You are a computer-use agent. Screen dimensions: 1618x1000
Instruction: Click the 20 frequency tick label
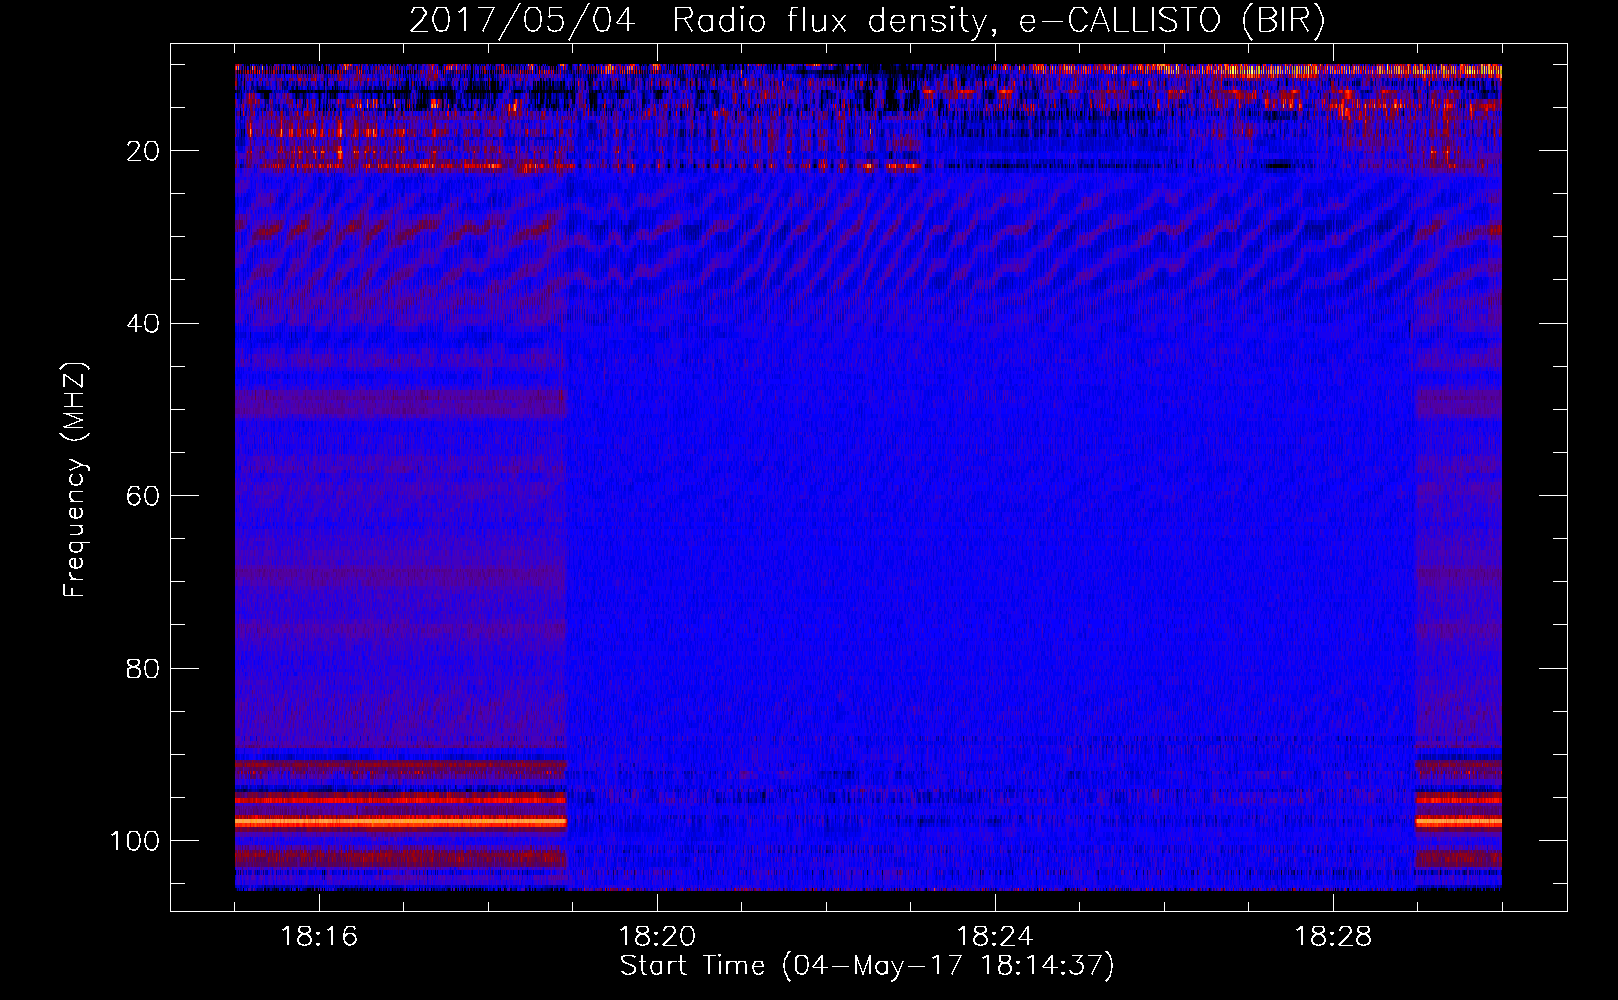pos(143,151)
